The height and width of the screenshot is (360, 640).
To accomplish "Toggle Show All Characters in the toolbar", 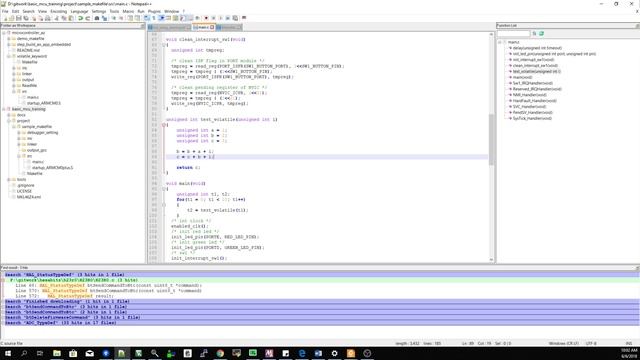I will pyautogui.click(x=154, y=18).
